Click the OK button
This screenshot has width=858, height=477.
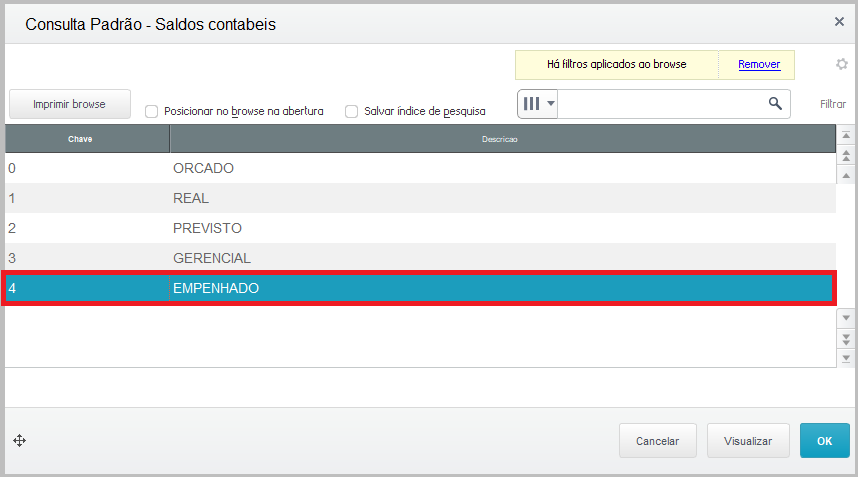click(824, 441)
